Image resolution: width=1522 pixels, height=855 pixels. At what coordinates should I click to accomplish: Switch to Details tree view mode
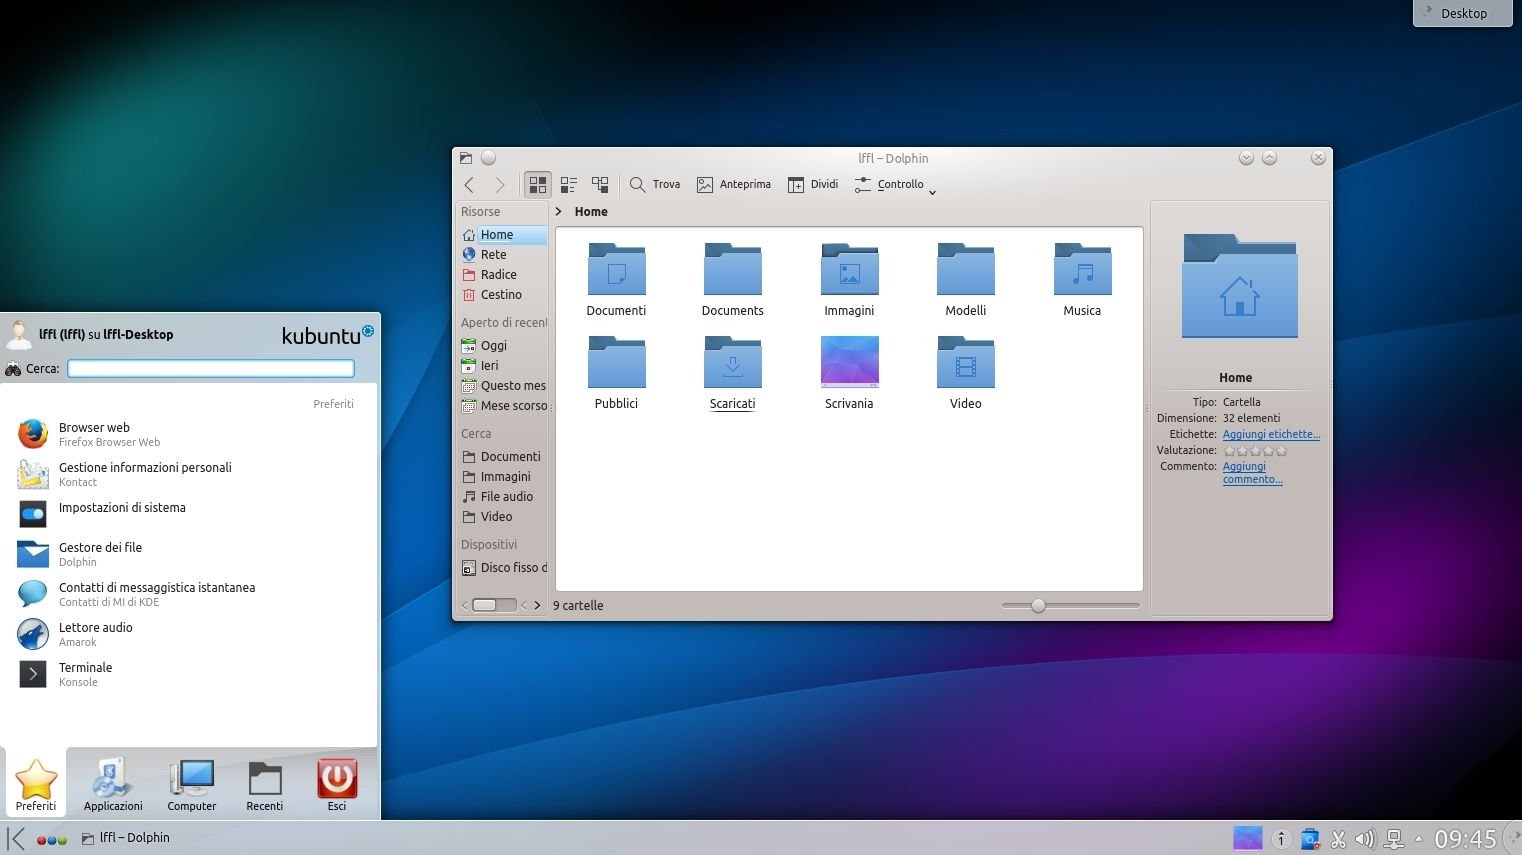[600, 185]
